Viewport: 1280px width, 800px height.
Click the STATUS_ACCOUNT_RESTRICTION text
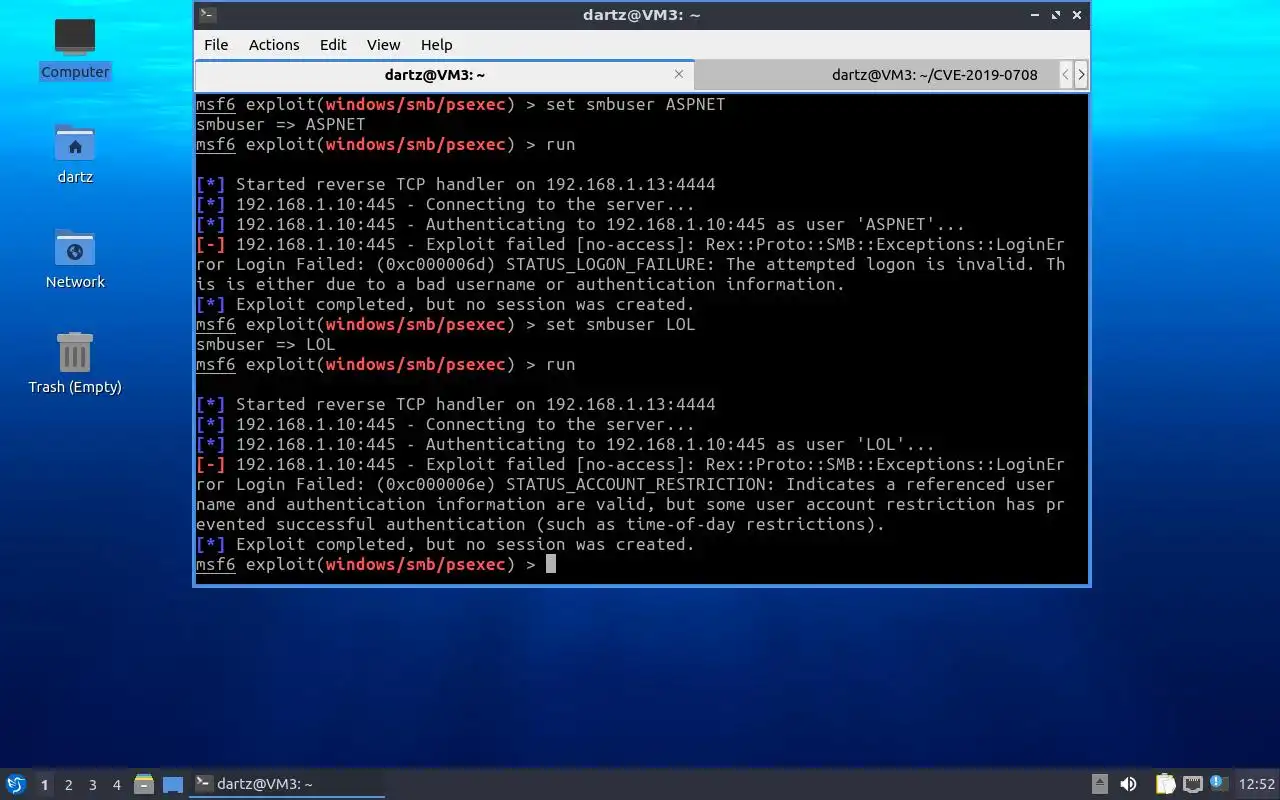click(x=641, y=484)
